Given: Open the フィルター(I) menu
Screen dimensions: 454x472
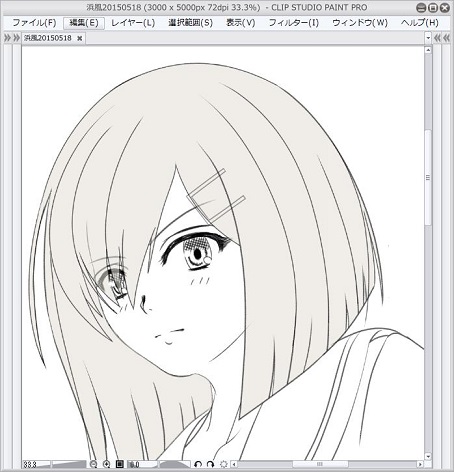Looking at the screenshot, I should point(294,23).
